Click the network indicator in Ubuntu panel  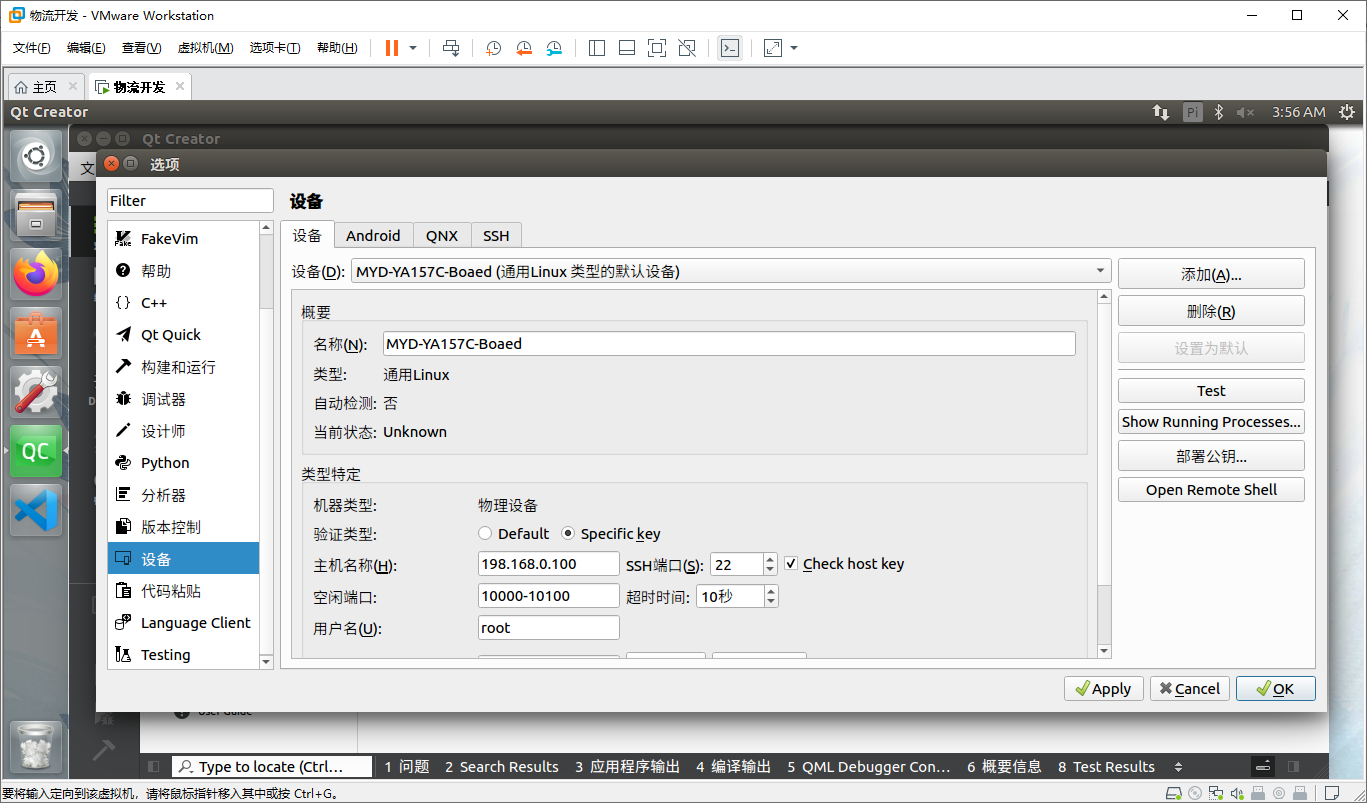[x=1161, y=112]
